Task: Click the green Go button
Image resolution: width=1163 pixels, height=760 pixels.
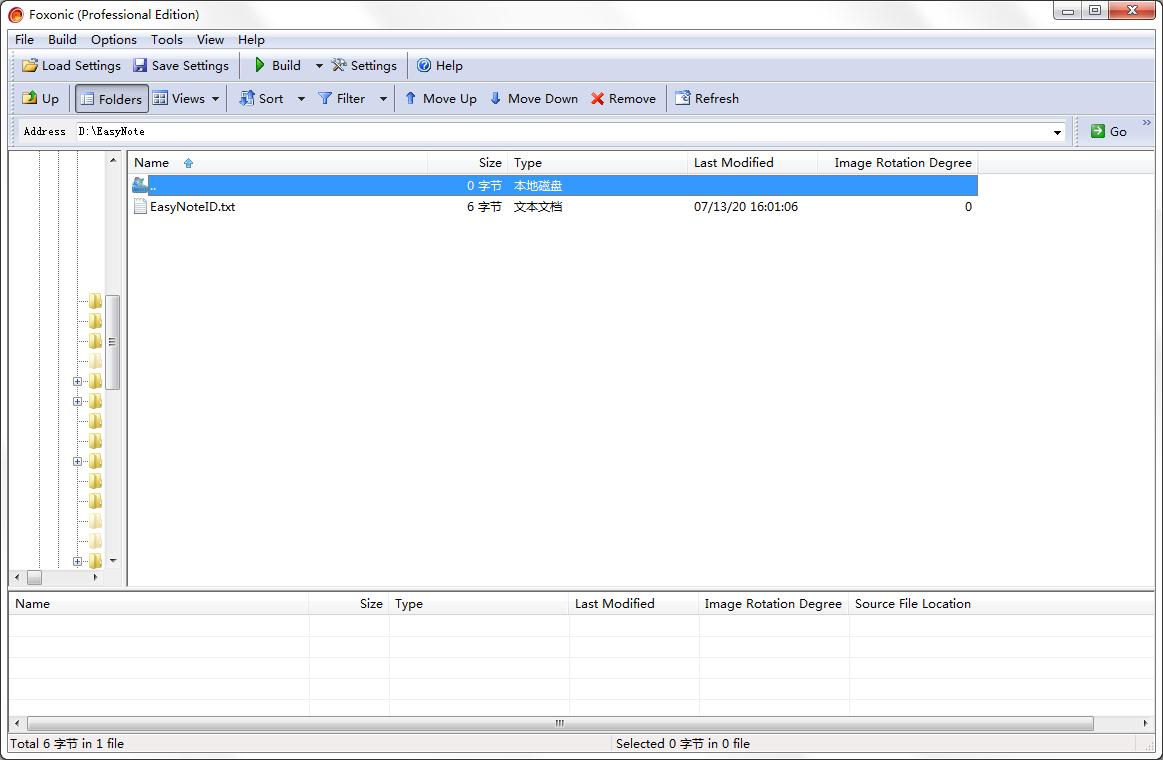Action: (1109, 131)
